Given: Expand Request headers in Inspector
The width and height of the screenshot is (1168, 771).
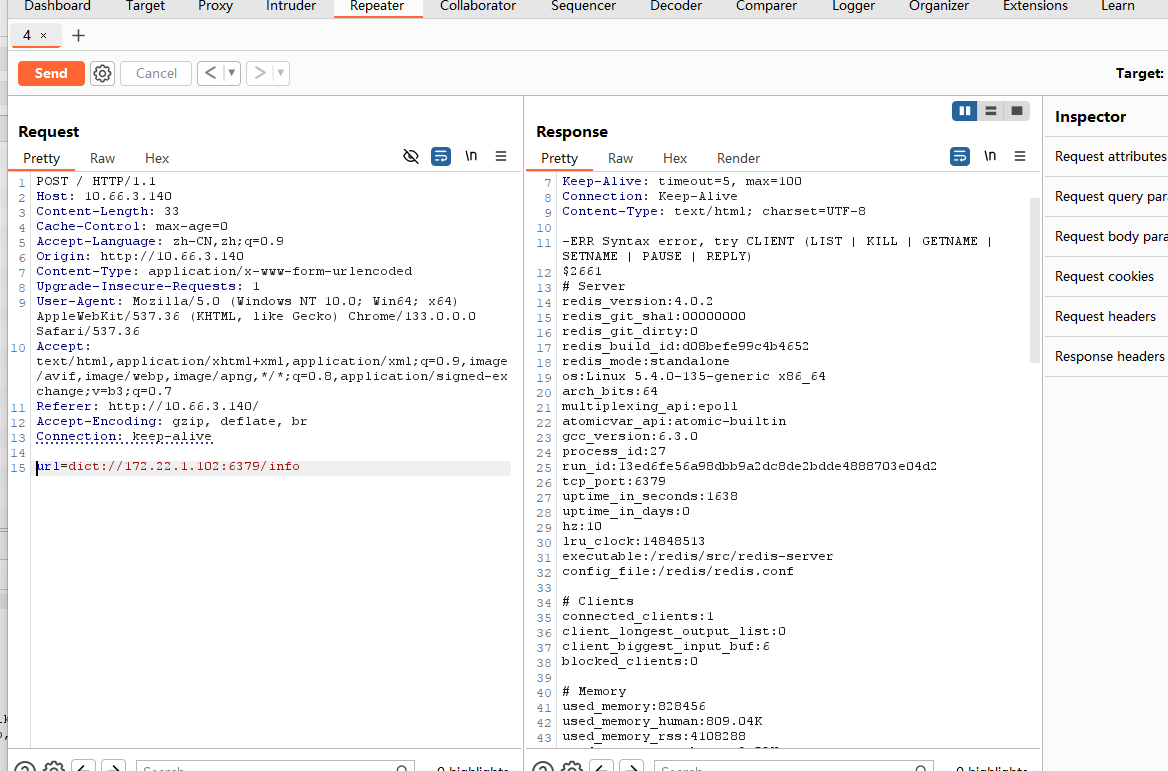Looking at the screenshot, I should click(x=1106, y=317).
